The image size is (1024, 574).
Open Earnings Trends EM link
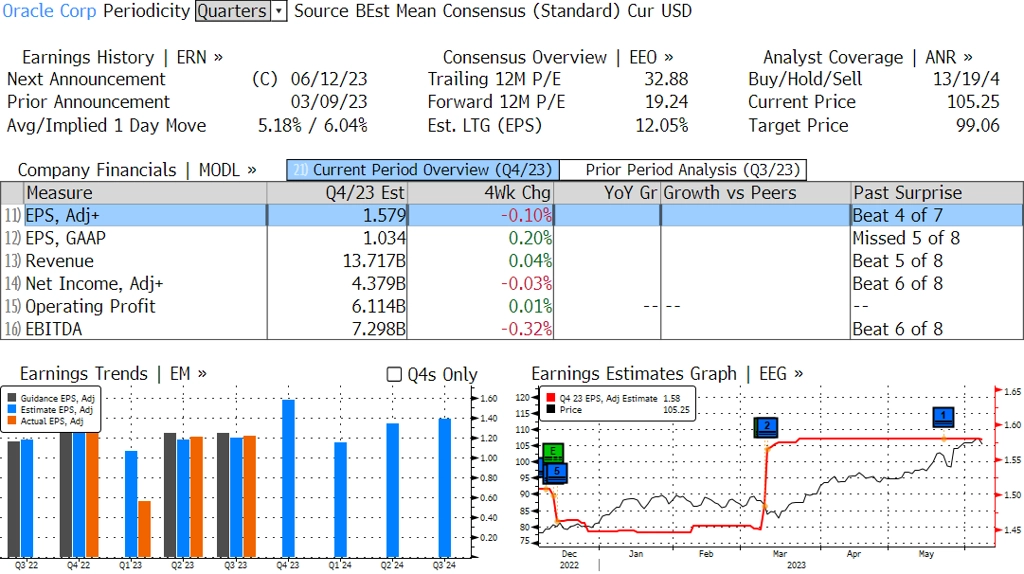pos(113,374)
